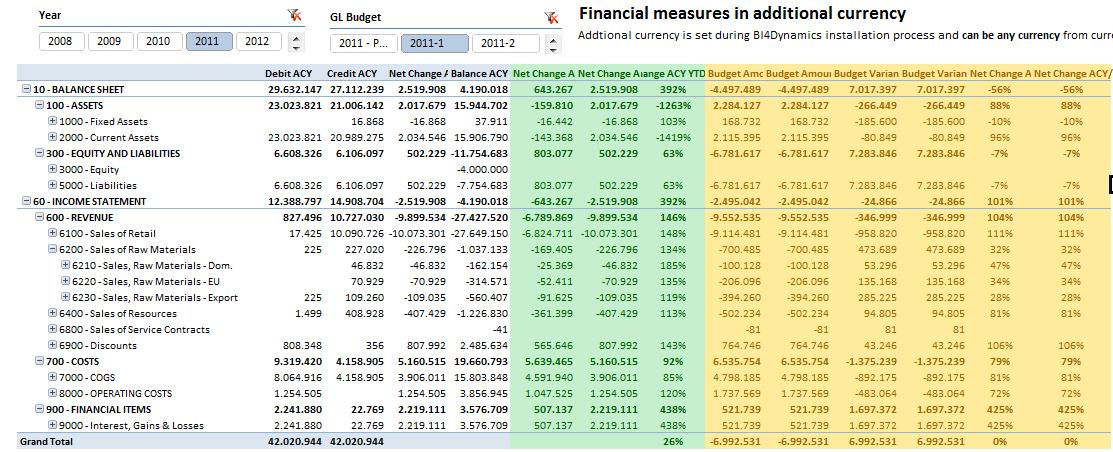This screenshot has width=1113, height=452.
Task: Click Financial measures in additional currency heading
Action: (x=742, y=13)
